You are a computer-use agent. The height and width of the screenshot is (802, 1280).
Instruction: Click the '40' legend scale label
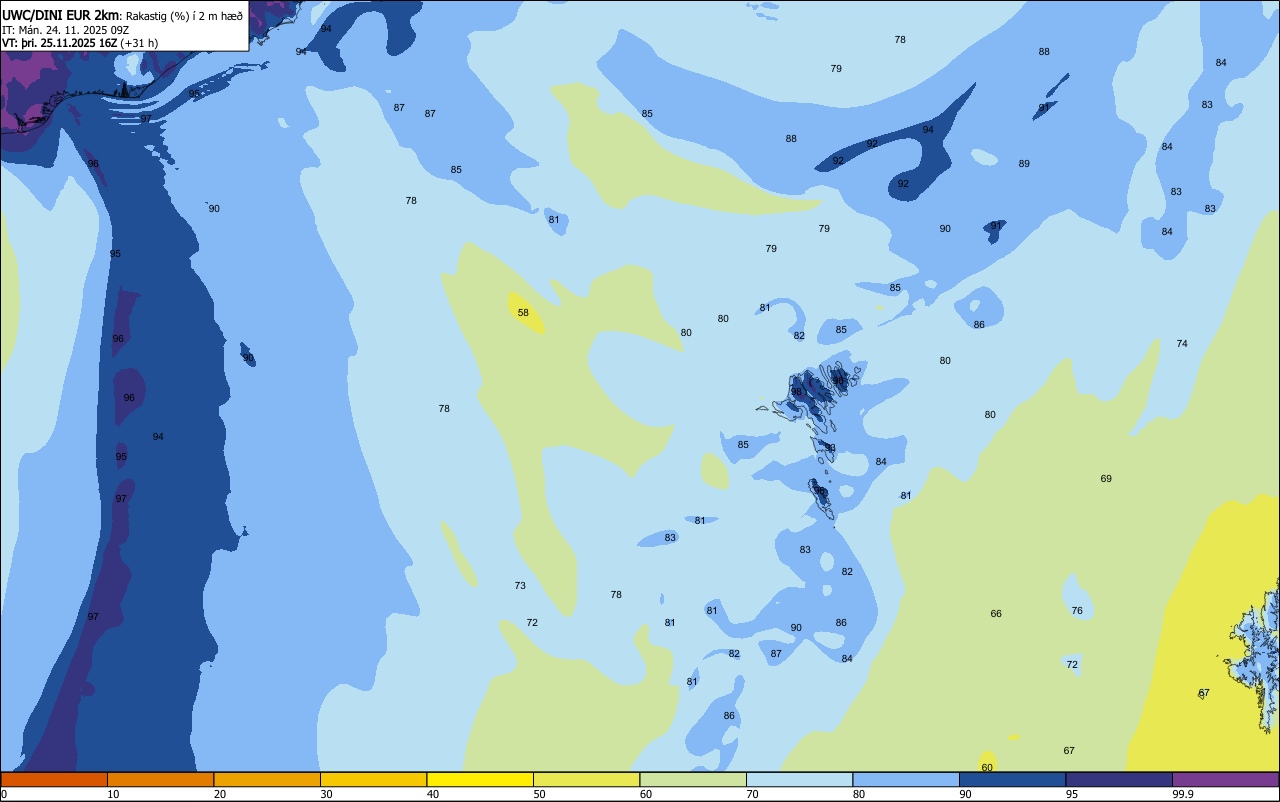click(433, 794)
